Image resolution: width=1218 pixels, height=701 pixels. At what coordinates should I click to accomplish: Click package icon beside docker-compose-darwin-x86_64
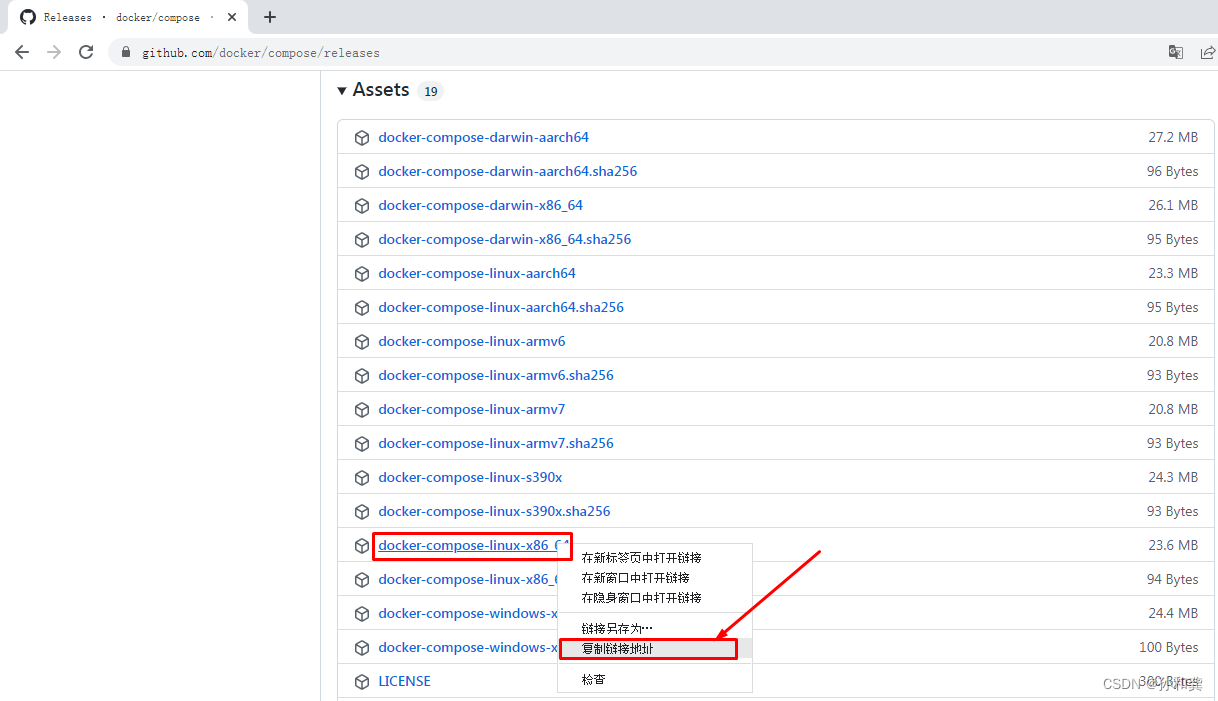pos(362,205)
